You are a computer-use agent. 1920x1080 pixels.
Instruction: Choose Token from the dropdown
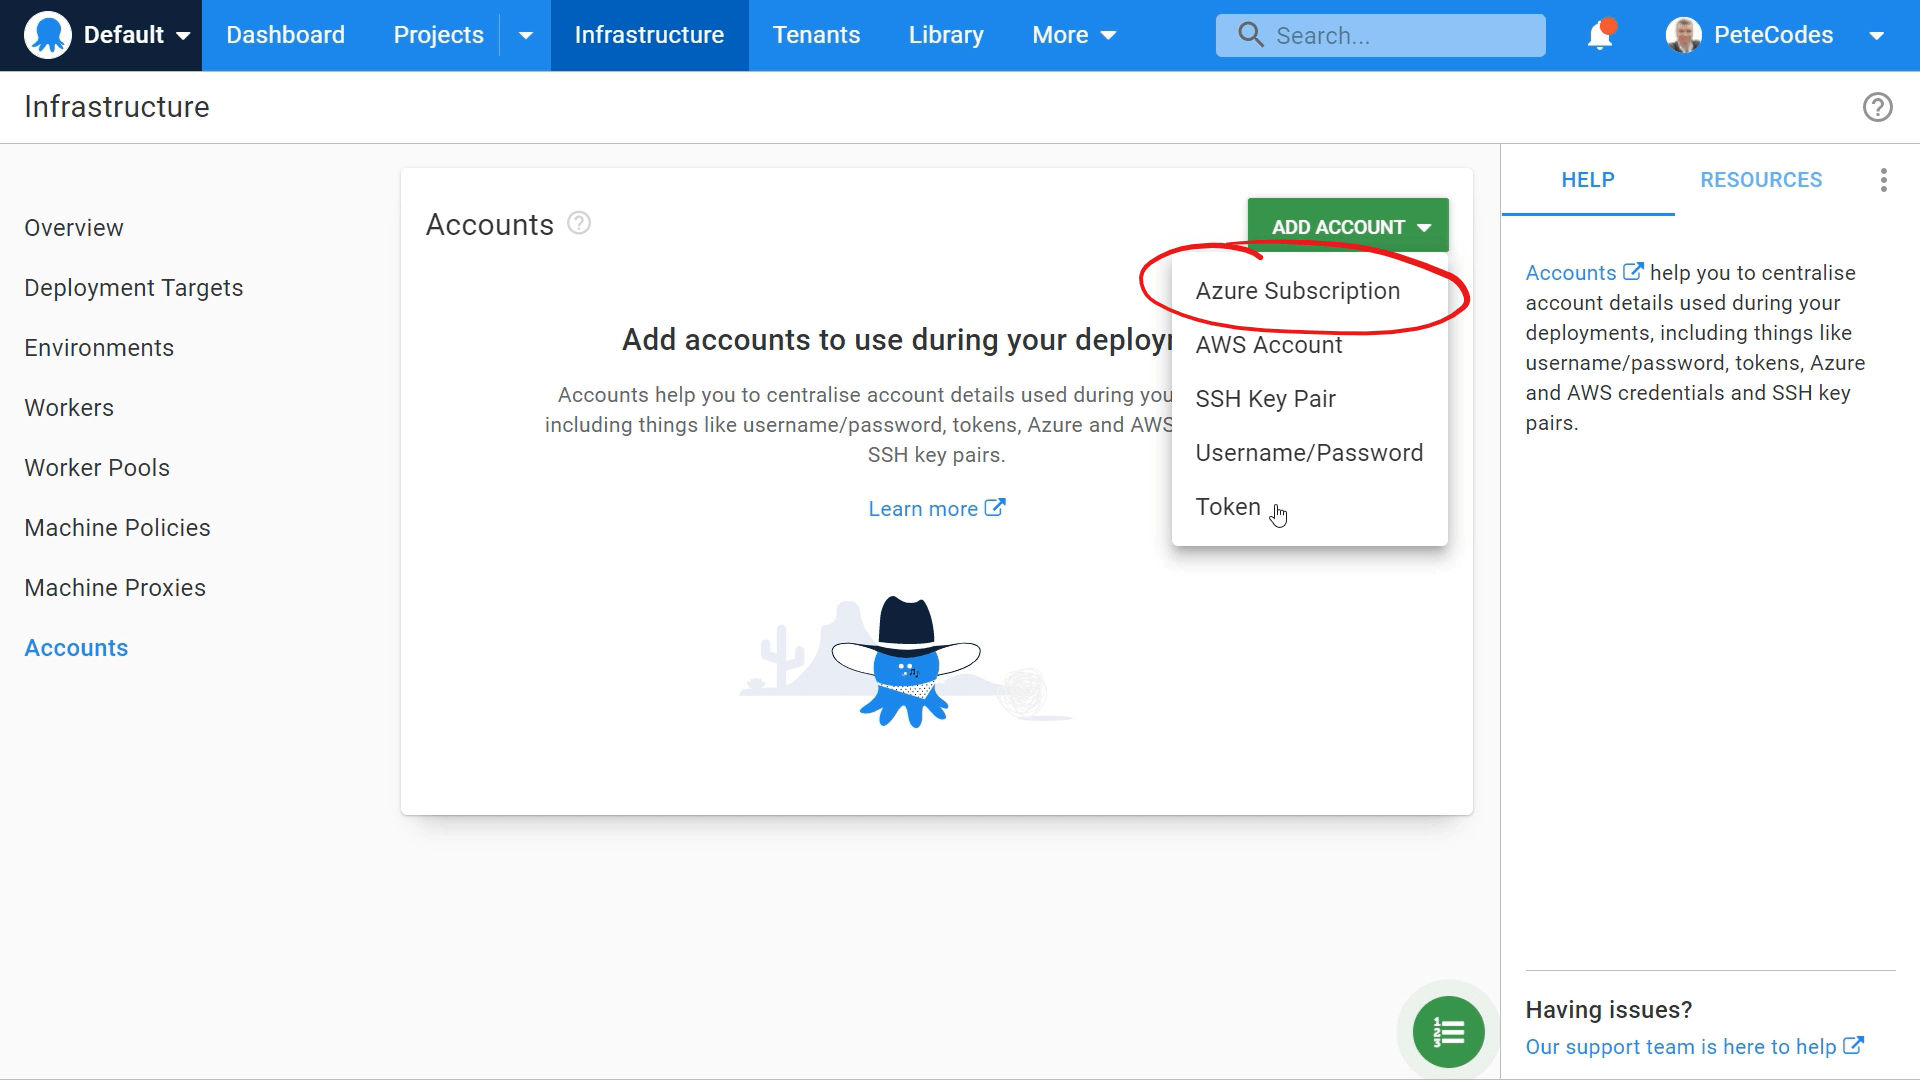(1309, 507)
